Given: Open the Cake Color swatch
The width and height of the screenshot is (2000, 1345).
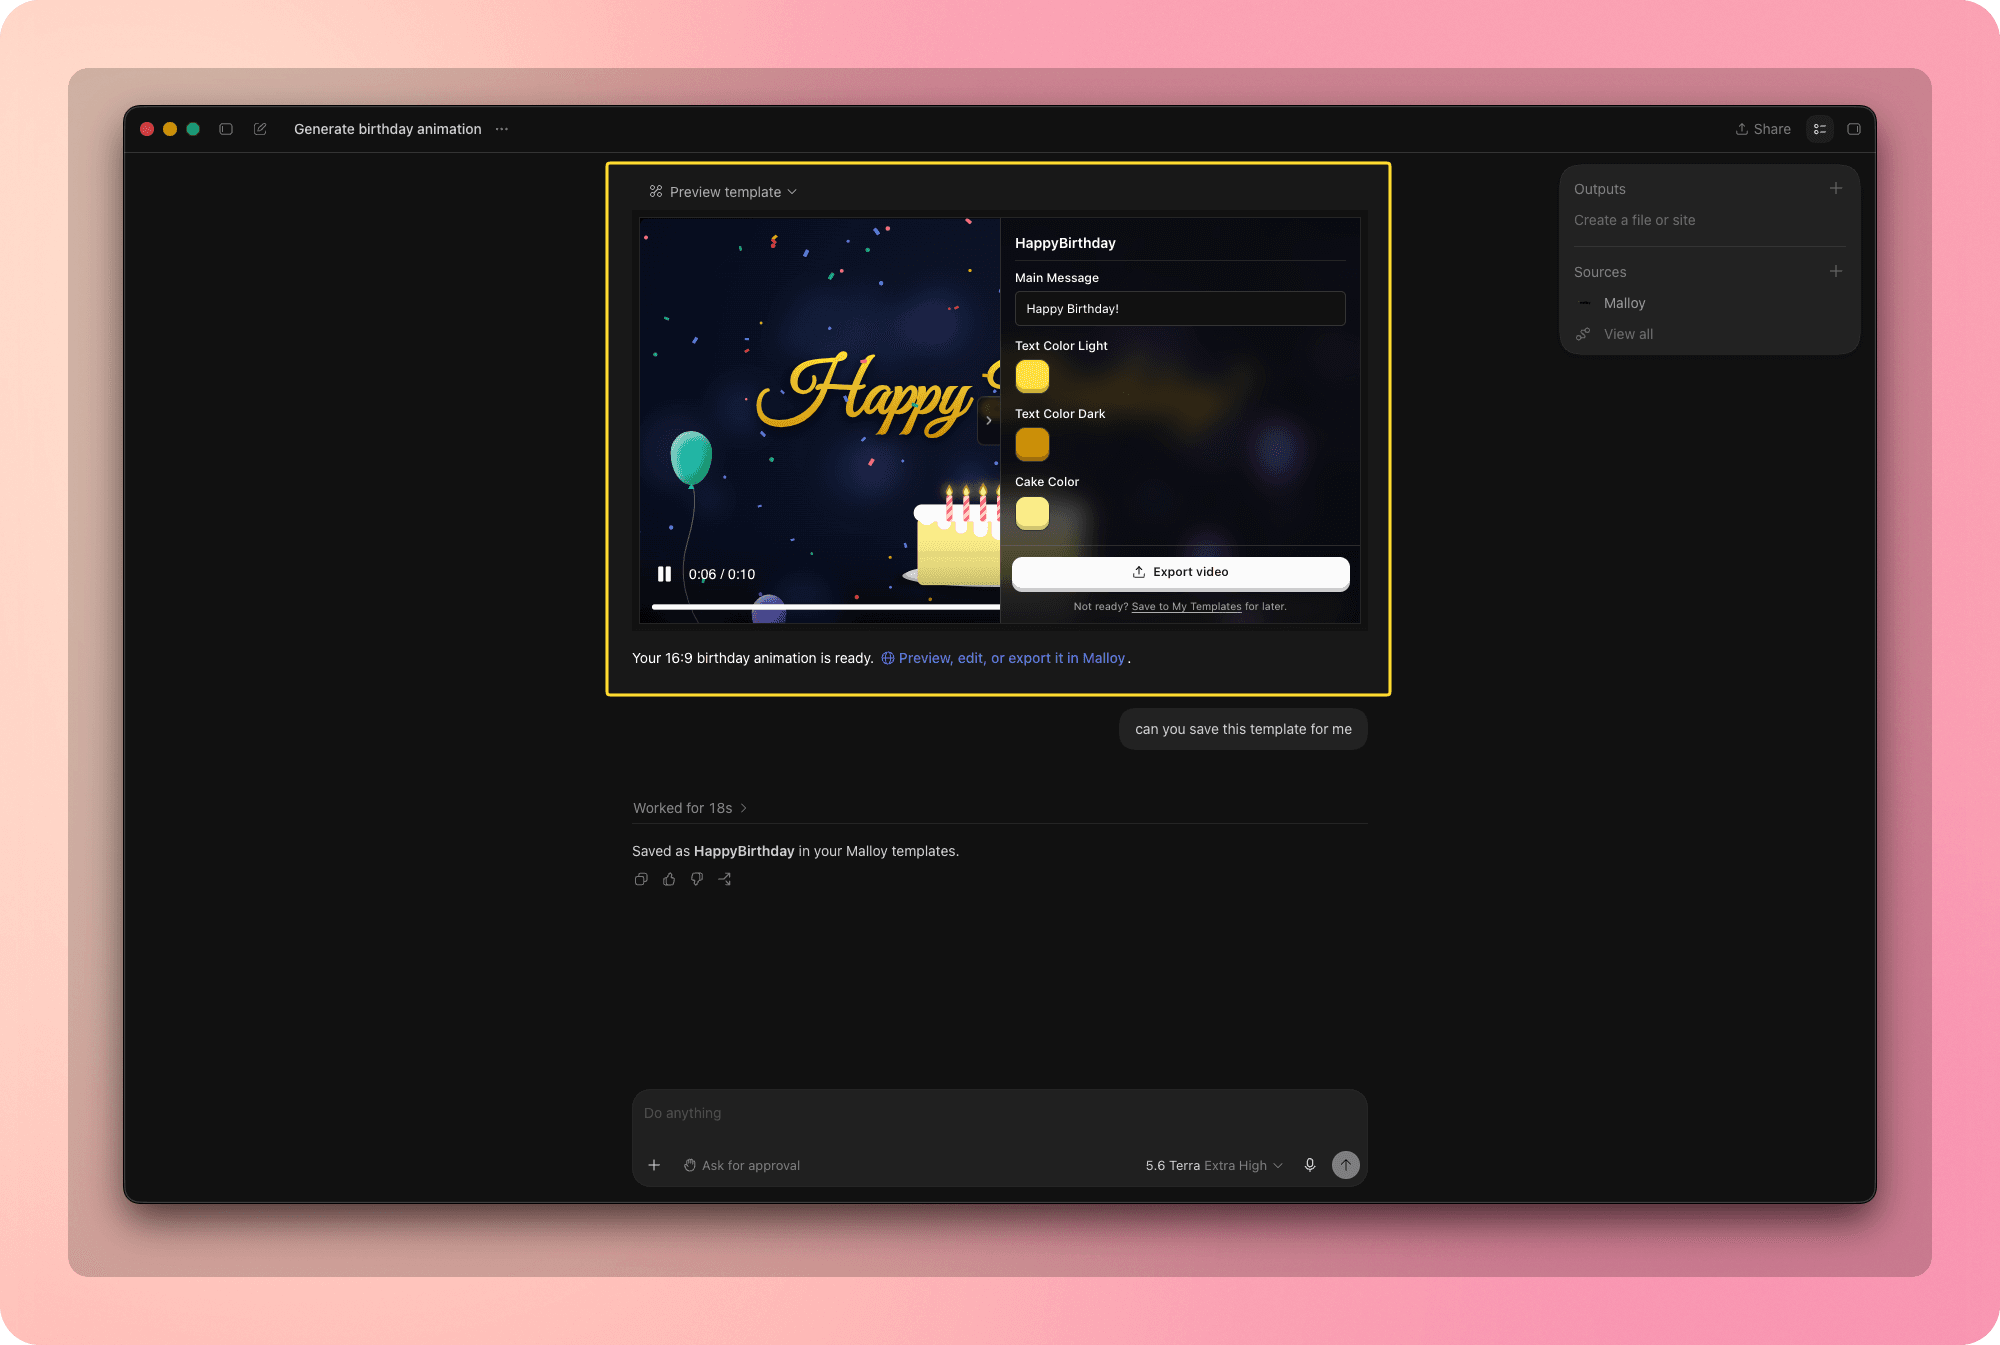Looking at the screenshot, I should point(1032,512).
